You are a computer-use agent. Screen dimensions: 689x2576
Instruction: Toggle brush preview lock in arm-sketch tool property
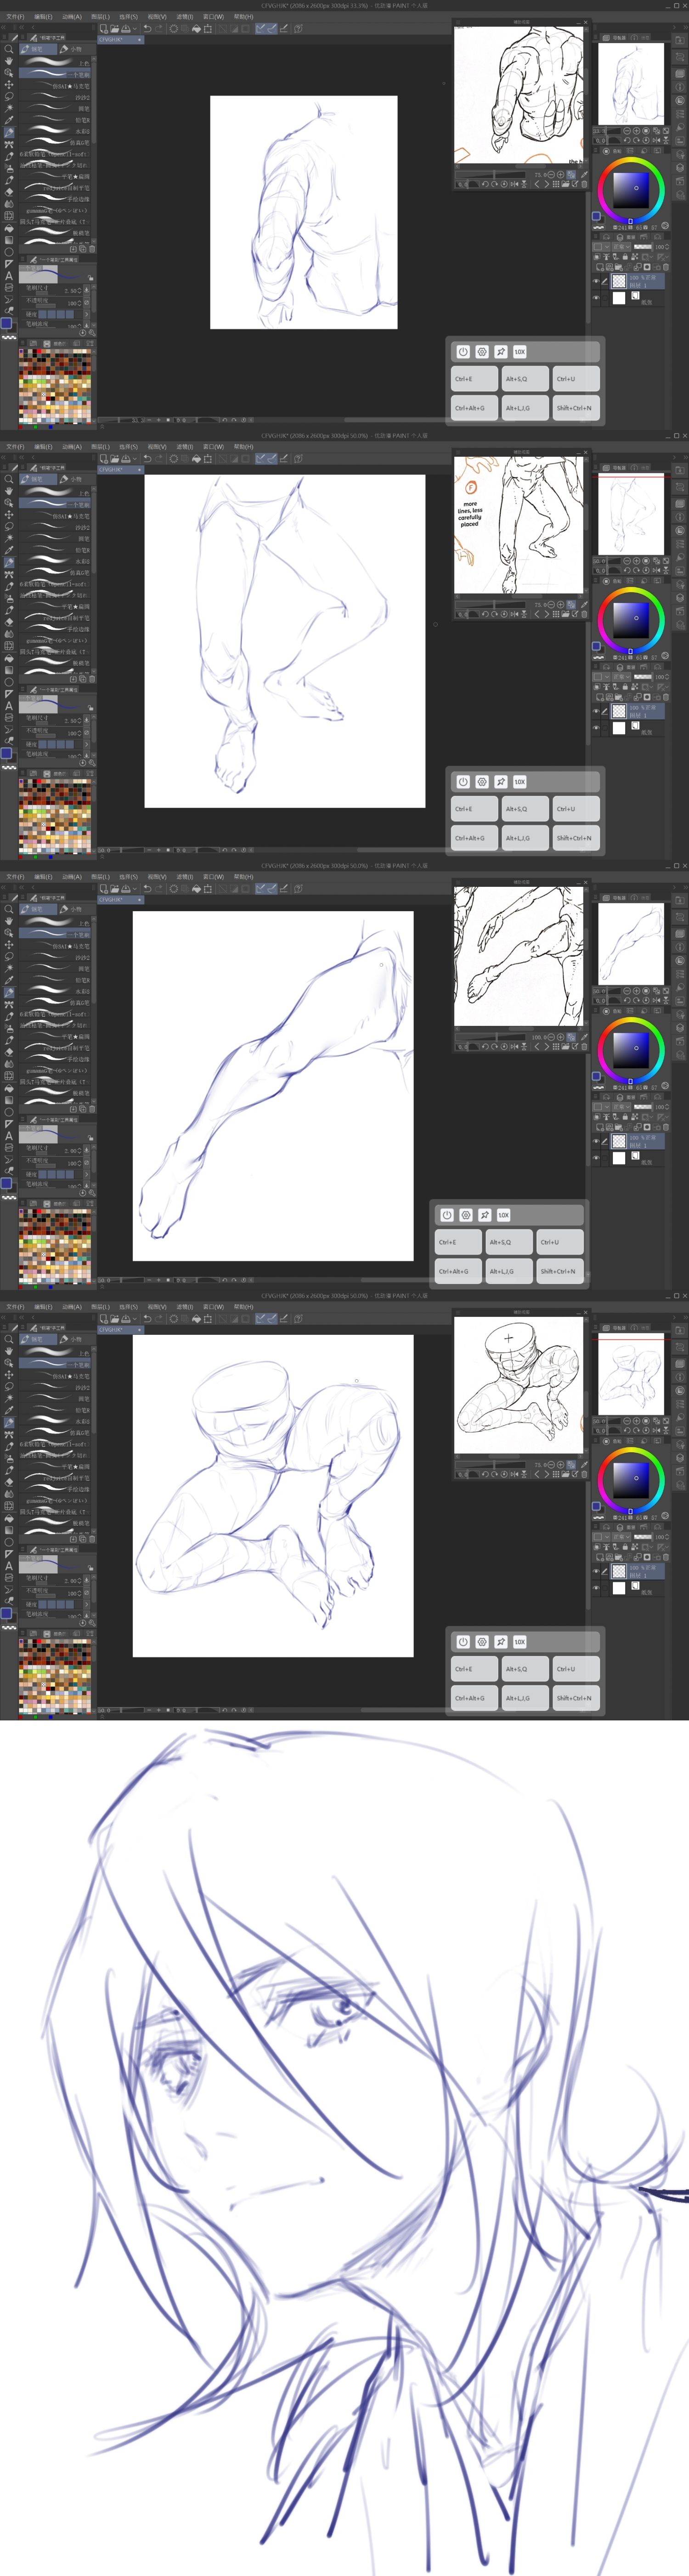click(91, 278)
